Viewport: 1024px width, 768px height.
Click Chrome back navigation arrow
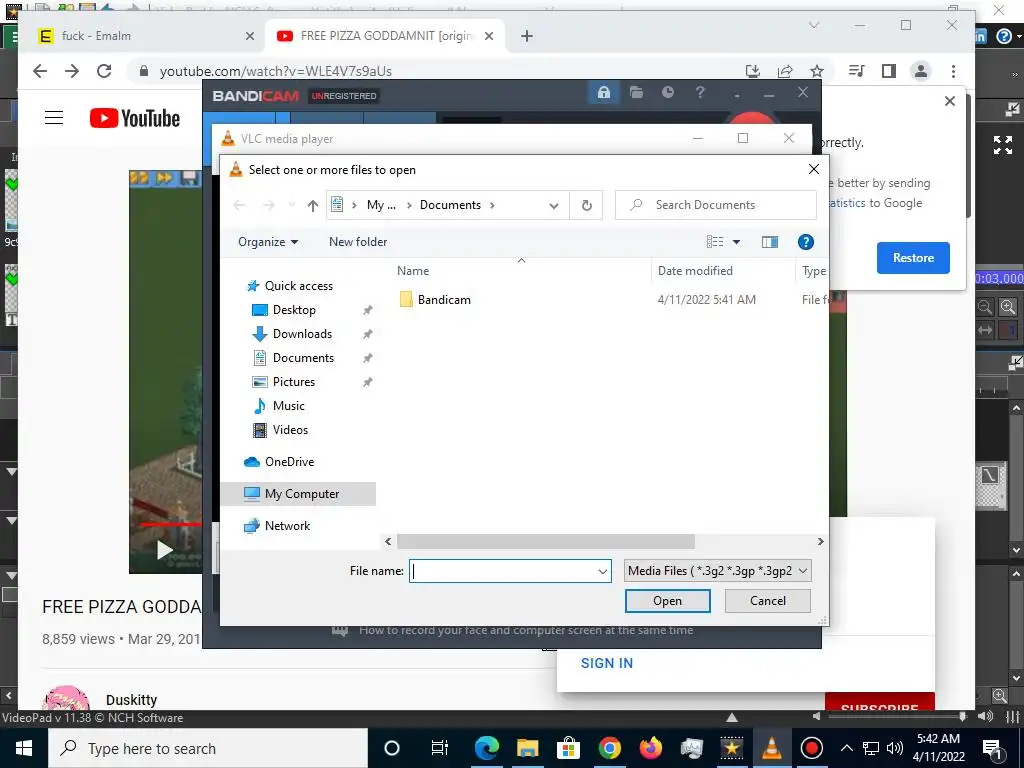(x=40, y=71)
